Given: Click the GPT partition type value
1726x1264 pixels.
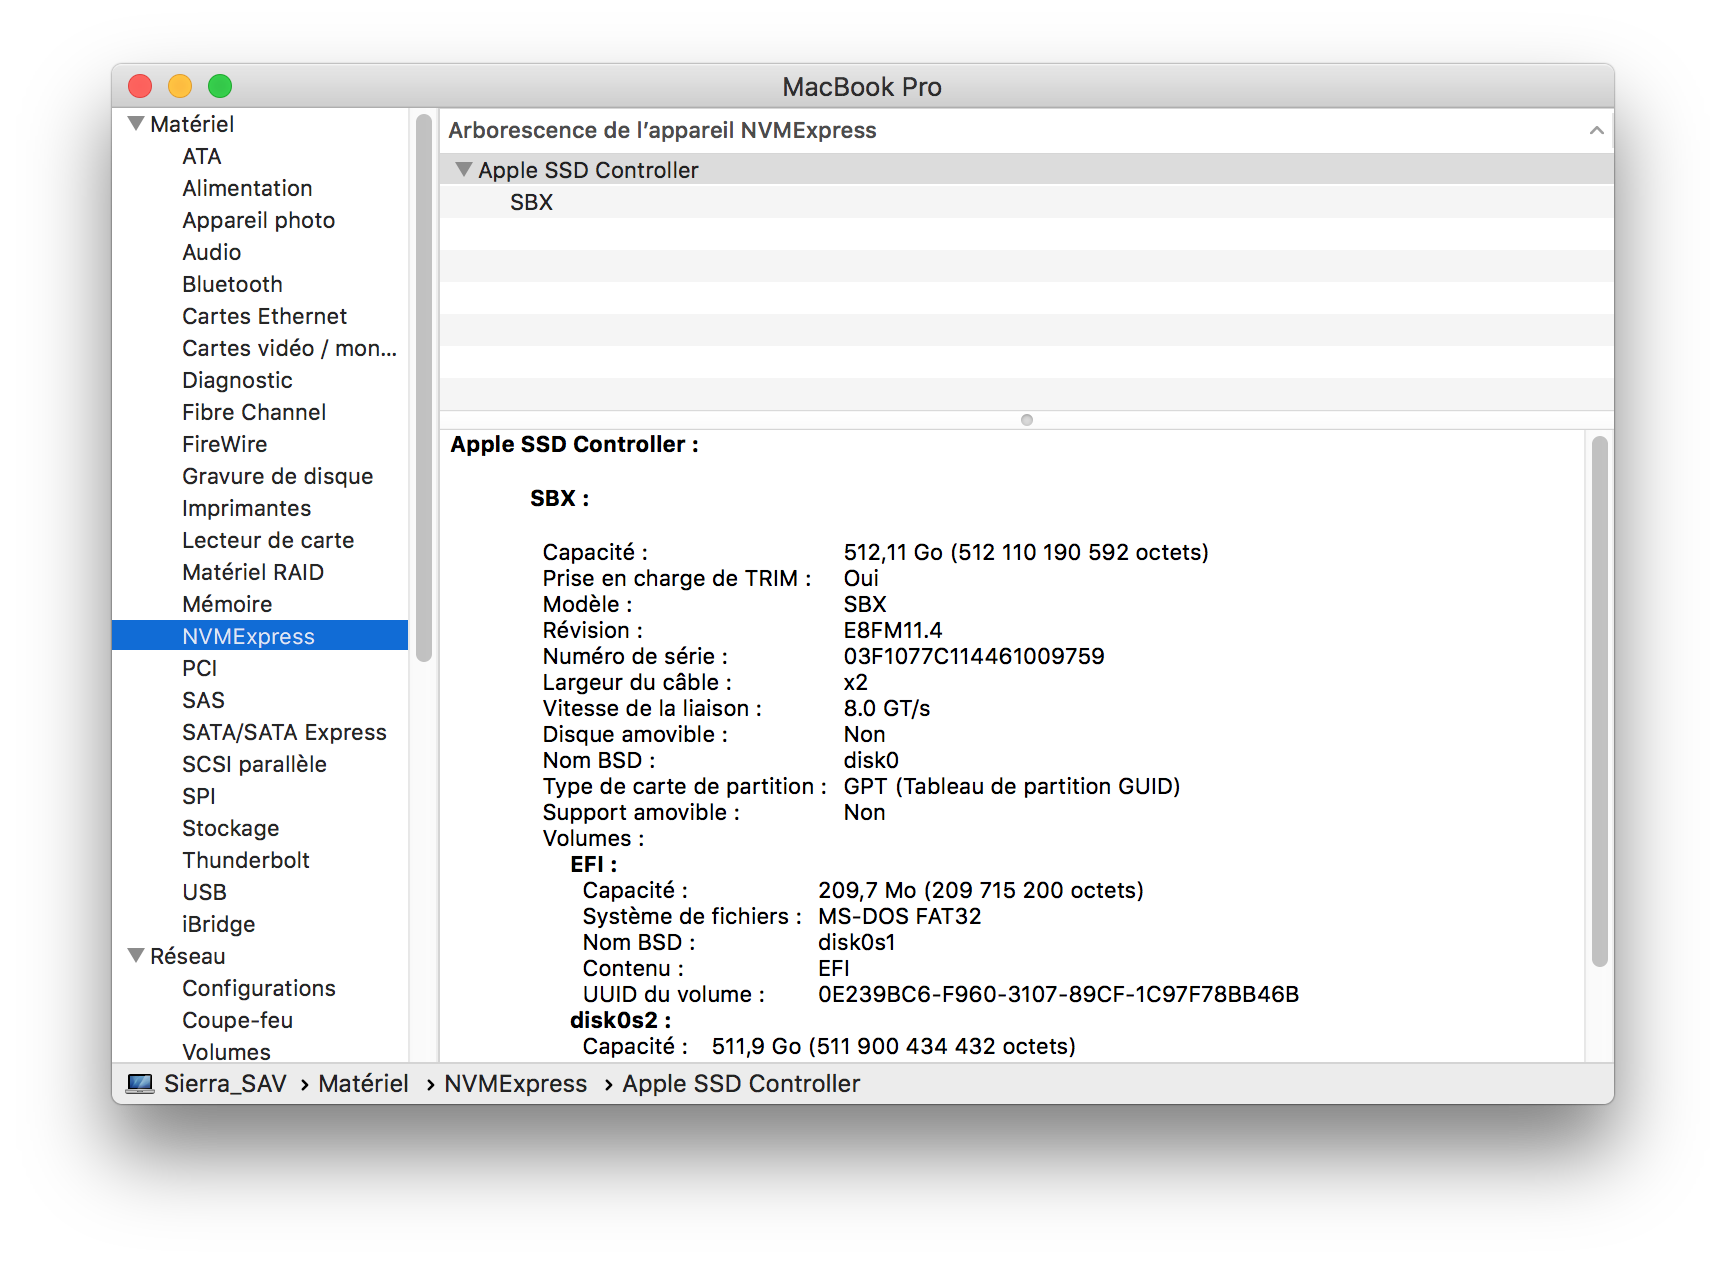Looking at the screenshot, I should pyautogui.click(x=1012, y=786).
